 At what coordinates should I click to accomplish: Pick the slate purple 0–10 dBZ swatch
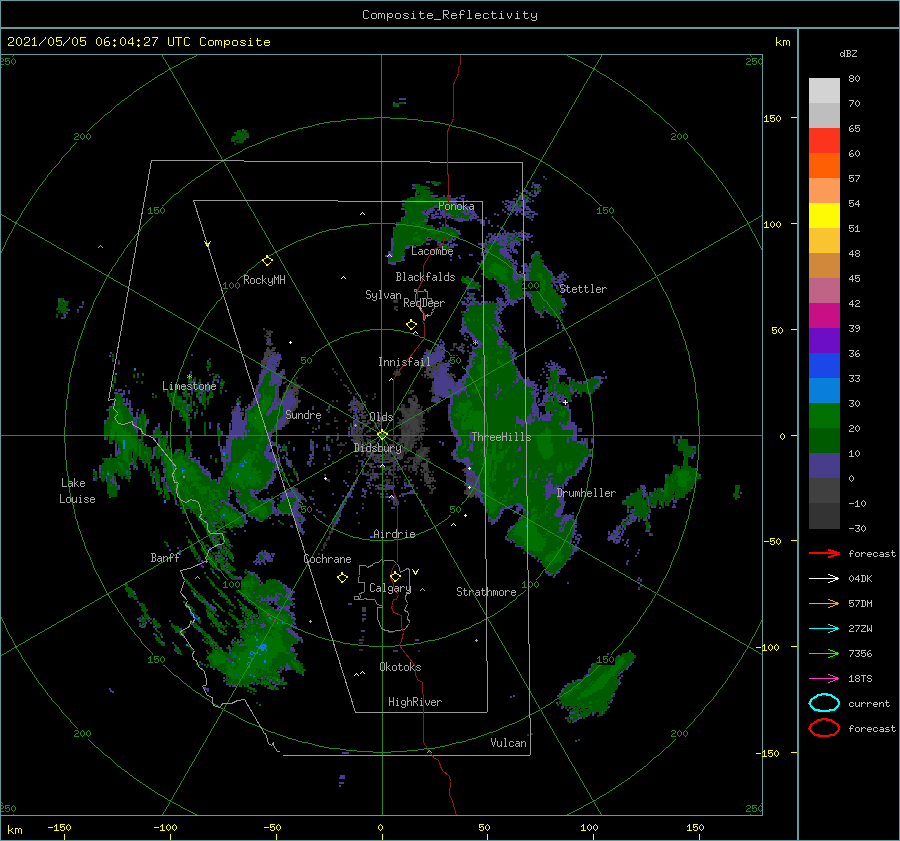824,466
